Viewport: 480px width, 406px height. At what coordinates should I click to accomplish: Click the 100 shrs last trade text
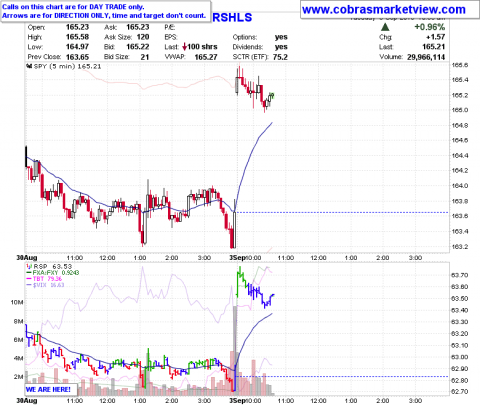tap(202, 47)
